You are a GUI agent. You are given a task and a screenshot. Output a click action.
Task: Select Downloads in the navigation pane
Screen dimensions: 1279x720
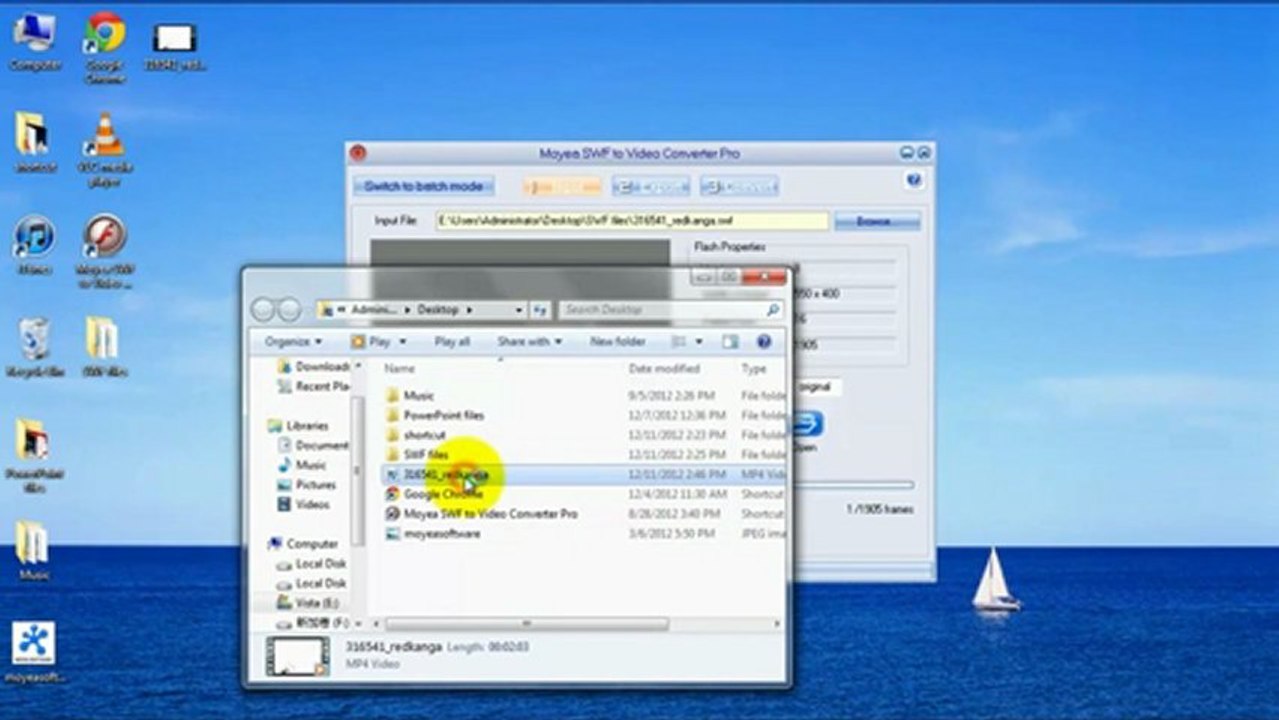pyautogui.click(x=315, y=367)
